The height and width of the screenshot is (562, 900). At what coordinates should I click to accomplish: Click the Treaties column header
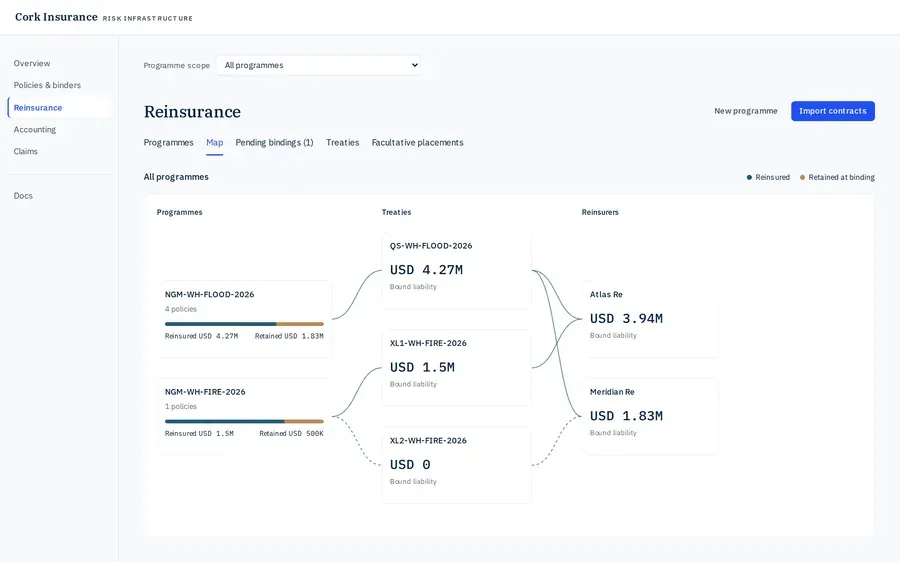[x=397, y=212]
